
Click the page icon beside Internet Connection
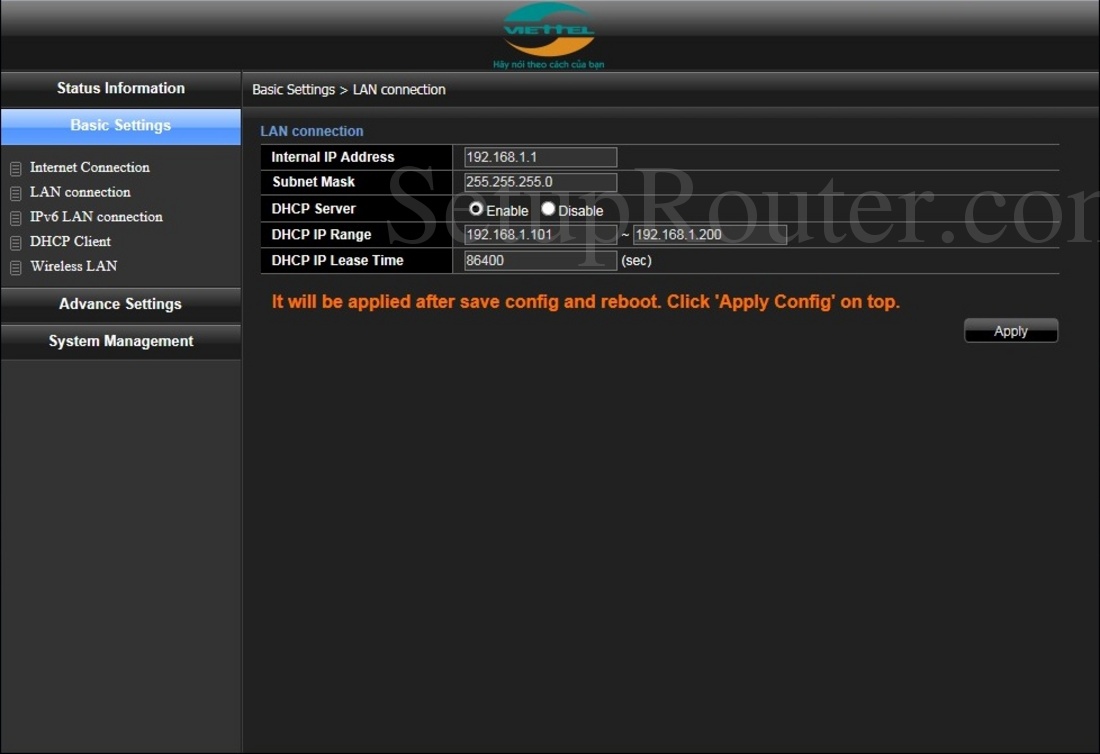(15, 167)
